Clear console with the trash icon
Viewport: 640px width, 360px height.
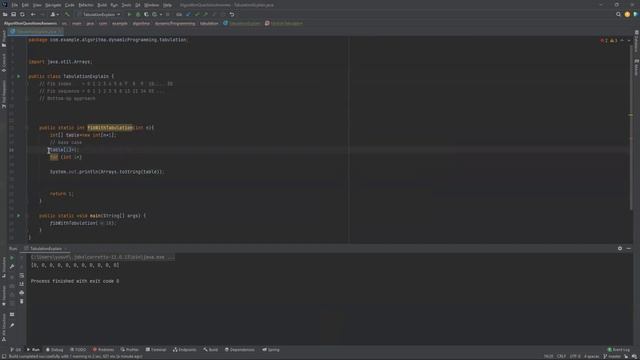click(22, 301)
